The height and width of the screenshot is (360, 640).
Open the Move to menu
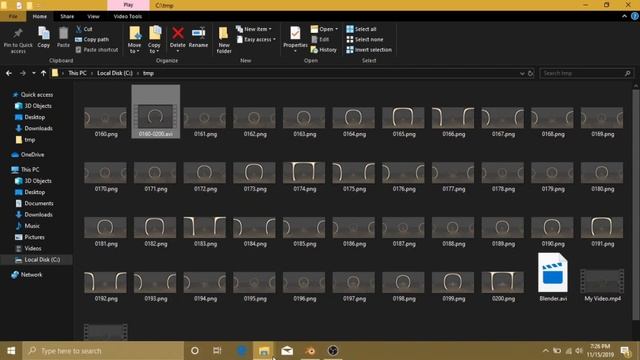134,40
